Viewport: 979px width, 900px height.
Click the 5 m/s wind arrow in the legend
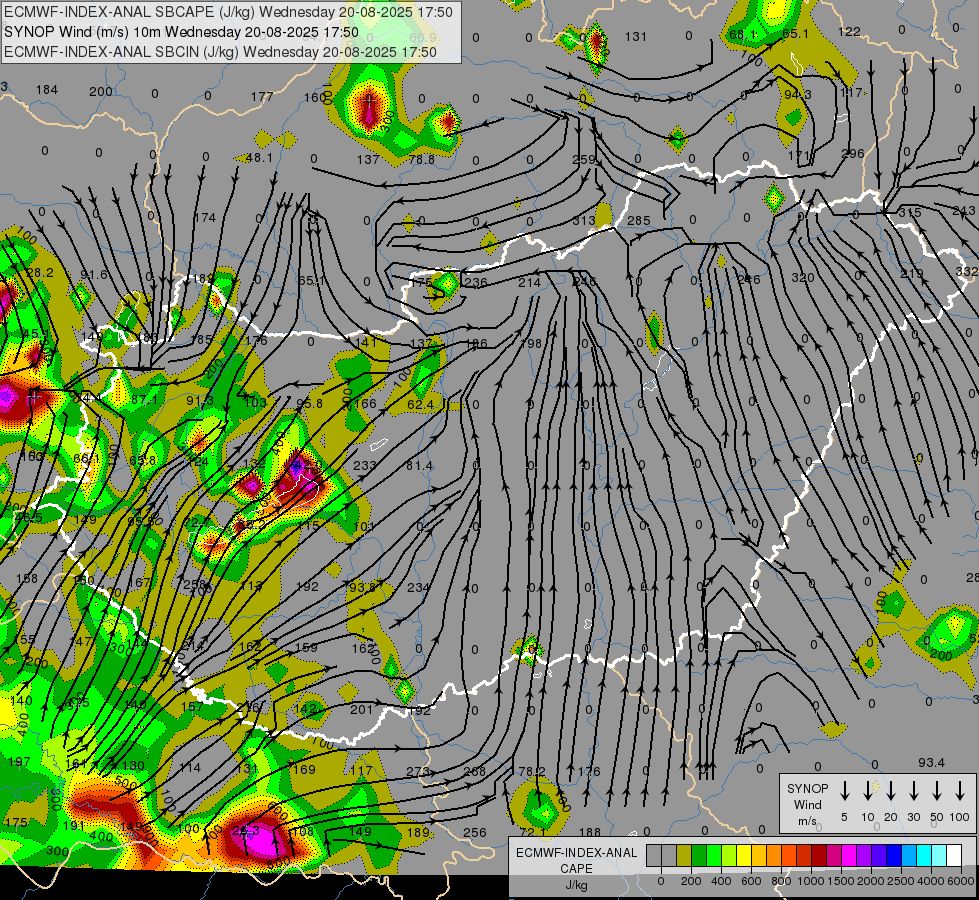coord(844,790)
